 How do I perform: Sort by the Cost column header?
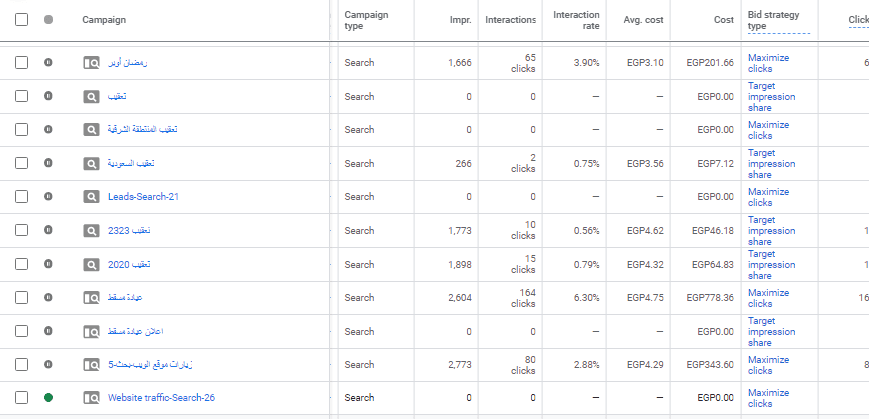point(723,19)
